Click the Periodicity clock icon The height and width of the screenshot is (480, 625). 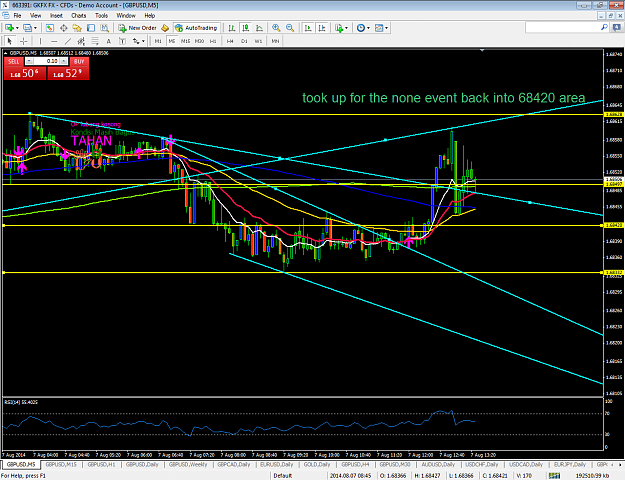pyautogui.click(x=361, y=28)
